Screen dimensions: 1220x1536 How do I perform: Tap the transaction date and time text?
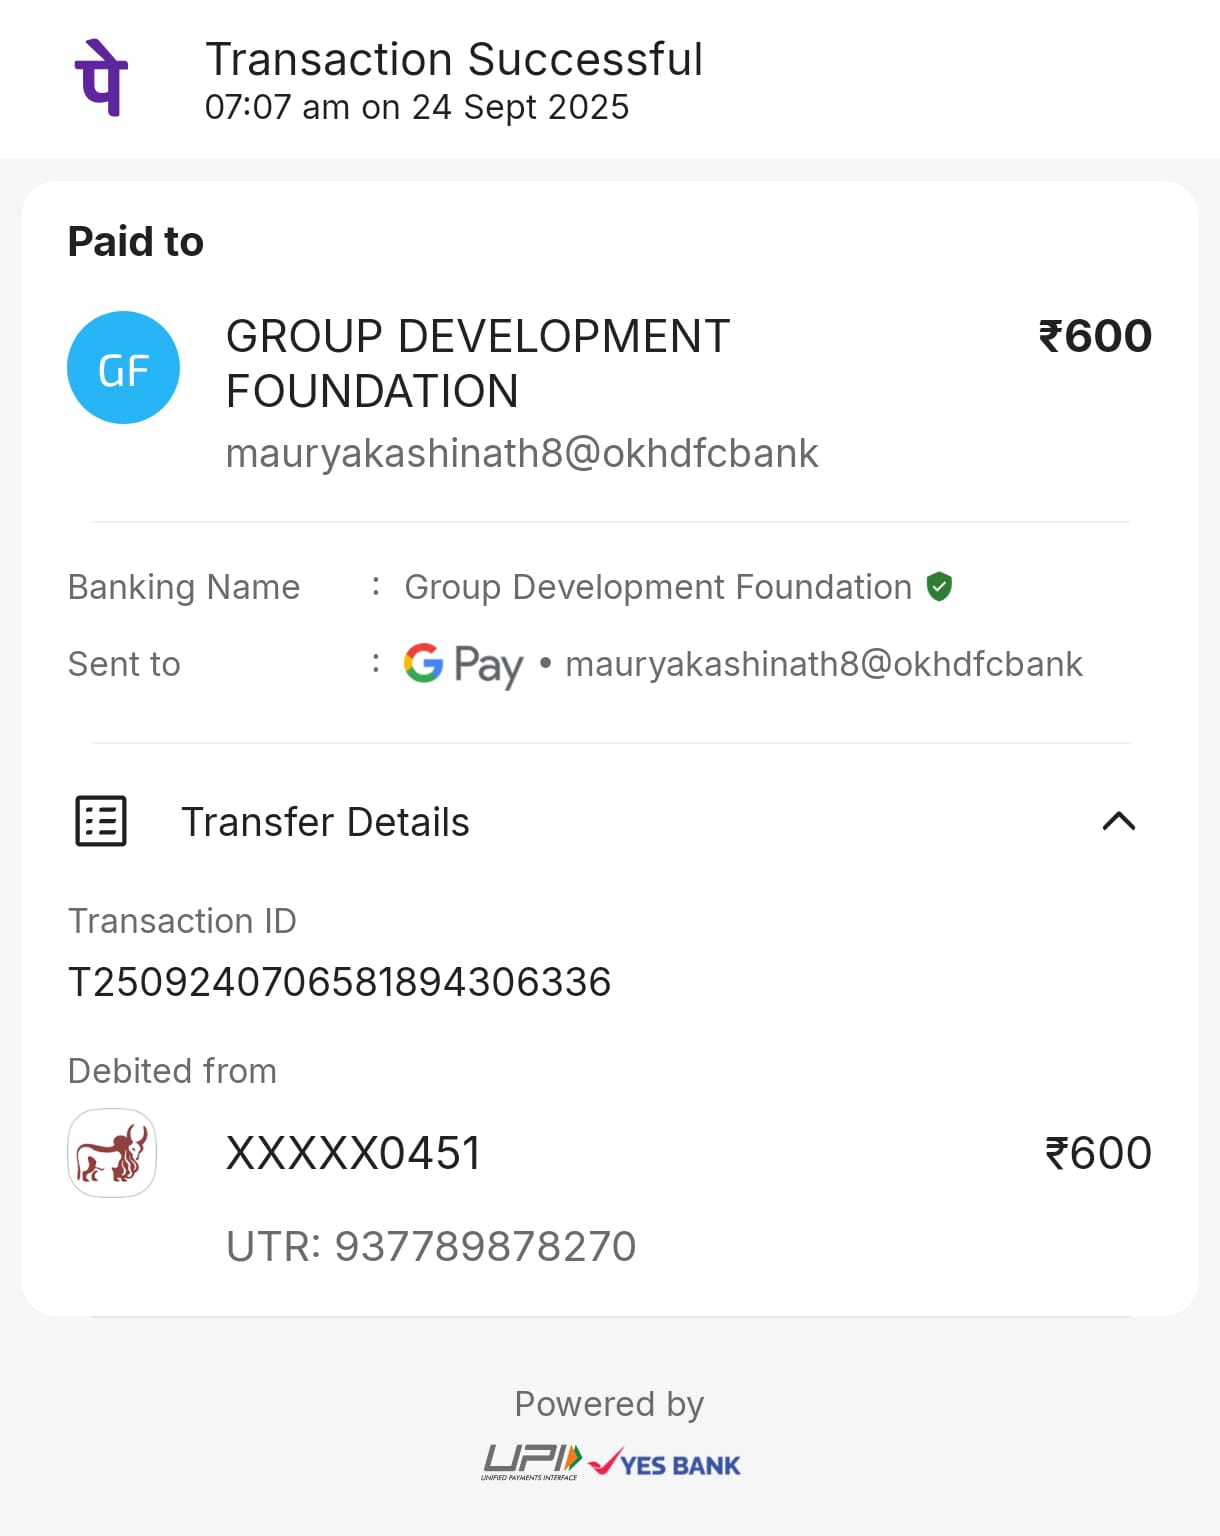click(x=417, y=107)
